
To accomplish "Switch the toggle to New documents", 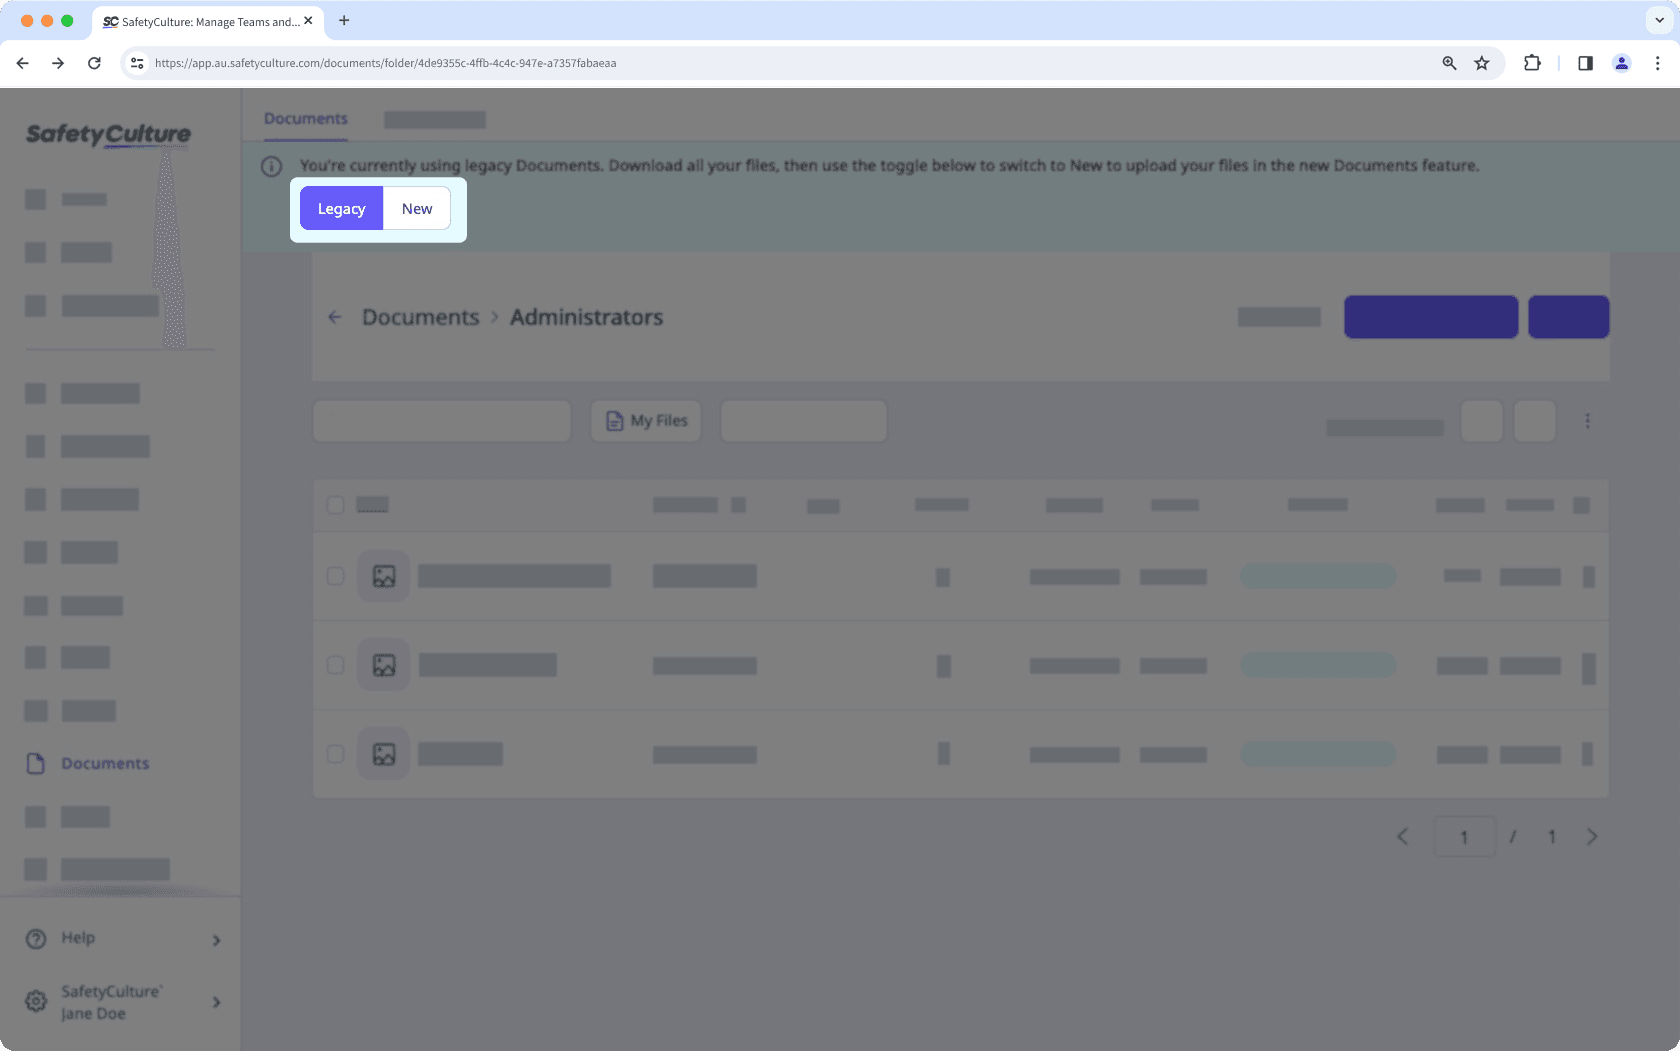I will [417, 209].
